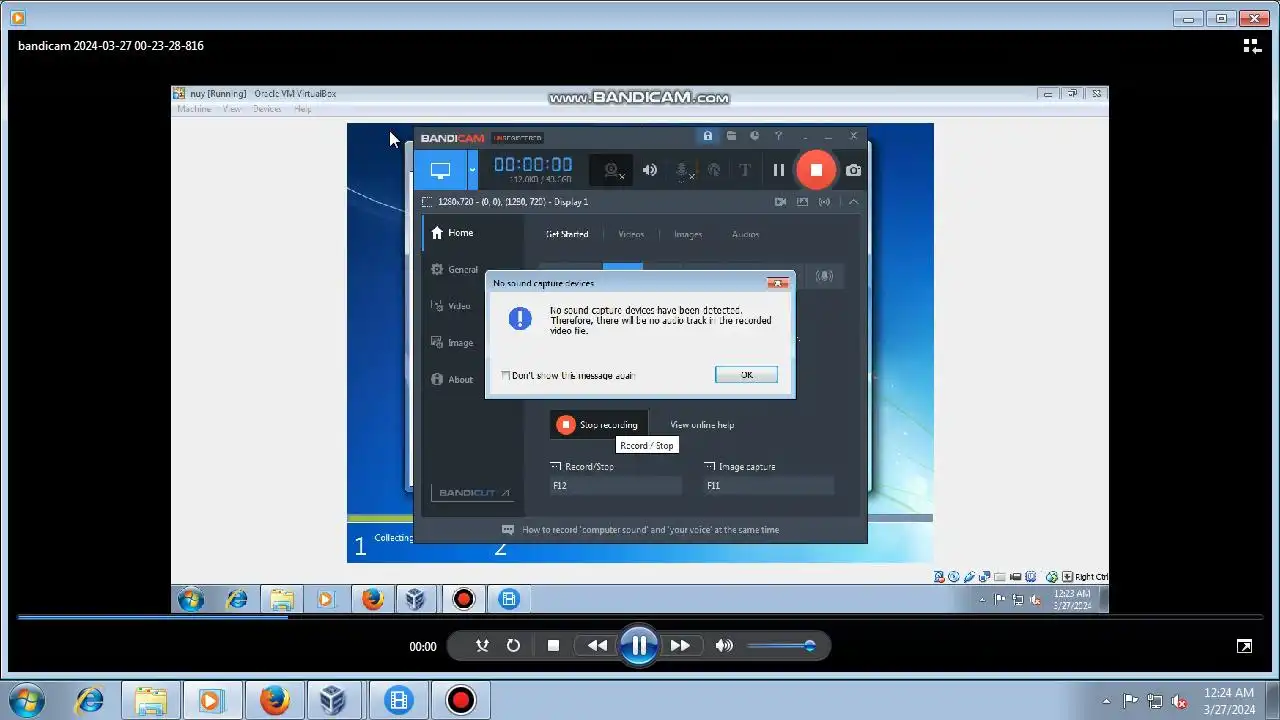The image size is (1280, 720).
Task: Toggle the microphone icon in Bandicam's top toolbar
Action: click(x=682, y=170)
